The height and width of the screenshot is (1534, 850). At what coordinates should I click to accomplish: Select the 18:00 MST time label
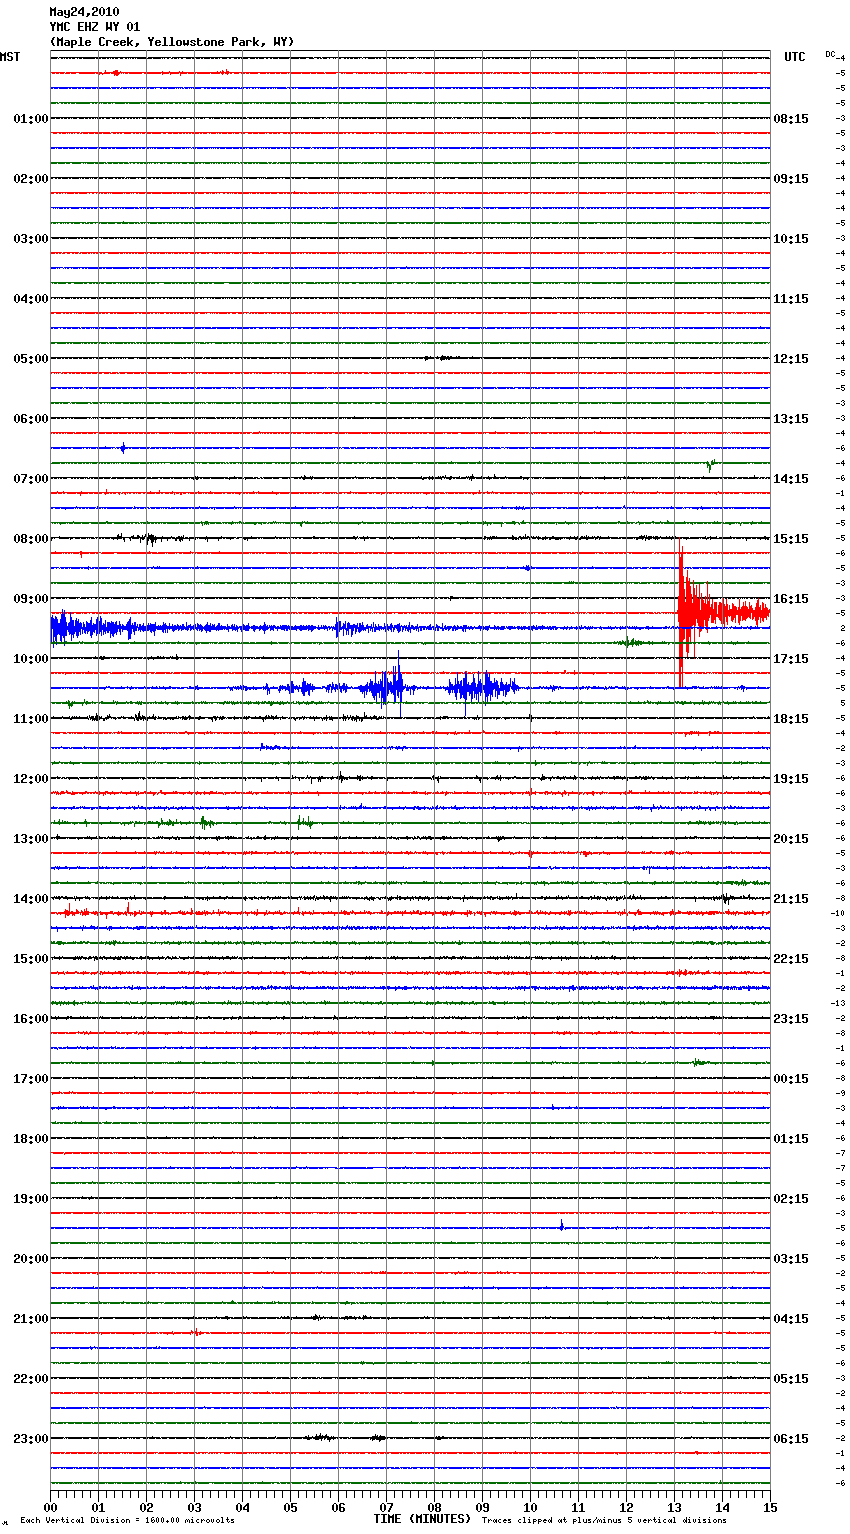(x=31, y=1139)
